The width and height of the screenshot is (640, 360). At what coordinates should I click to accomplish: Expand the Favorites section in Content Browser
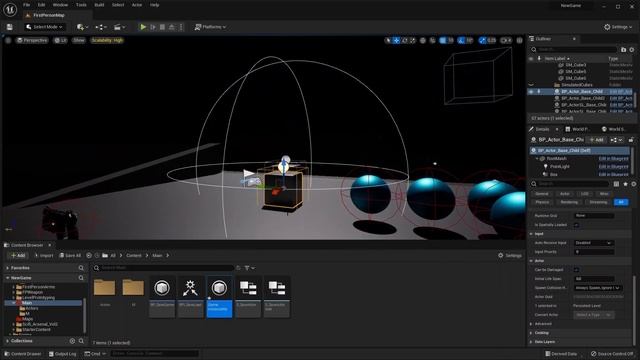click(x=7, y=268)
